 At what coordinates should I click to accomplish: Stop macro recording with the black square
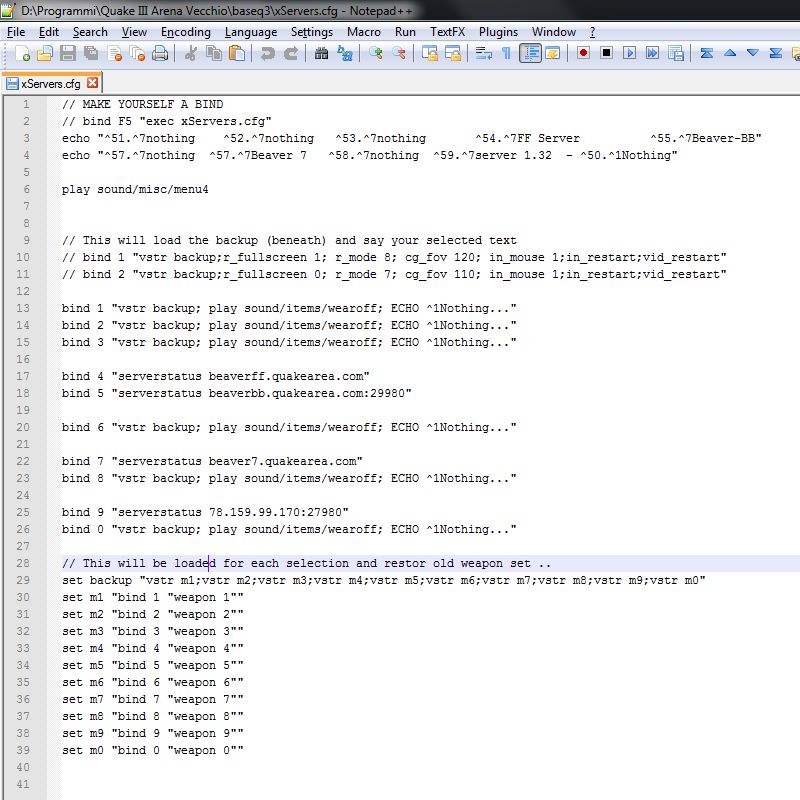point(606,53)
